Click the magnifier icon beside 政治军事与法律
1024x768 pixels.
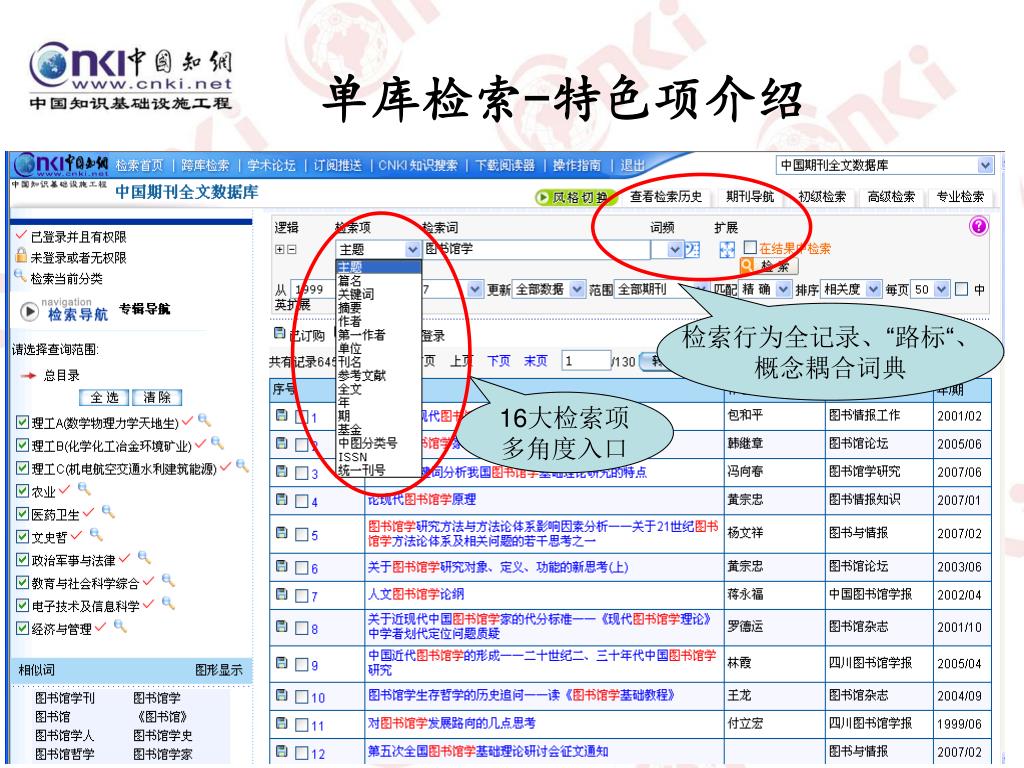144,557
